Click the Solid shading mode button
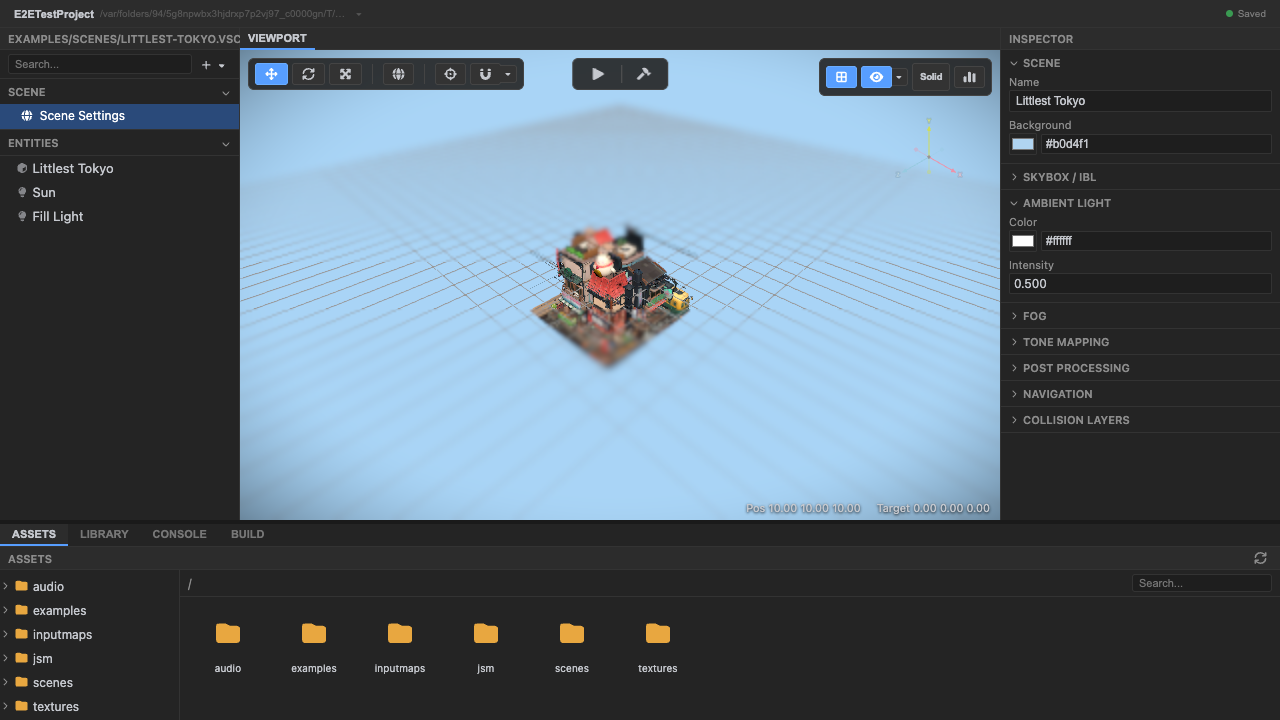The width and height of the screenshot is (1280, 720). (931, 77)
